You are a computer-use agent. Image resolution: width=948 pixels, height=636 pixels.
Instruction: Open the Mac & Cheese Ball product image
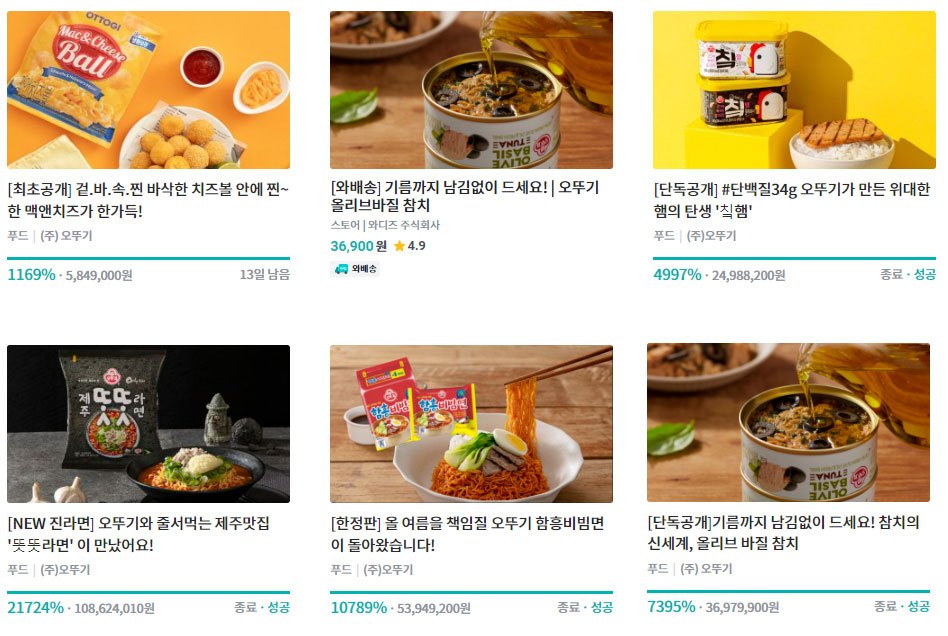coord(148,89)
